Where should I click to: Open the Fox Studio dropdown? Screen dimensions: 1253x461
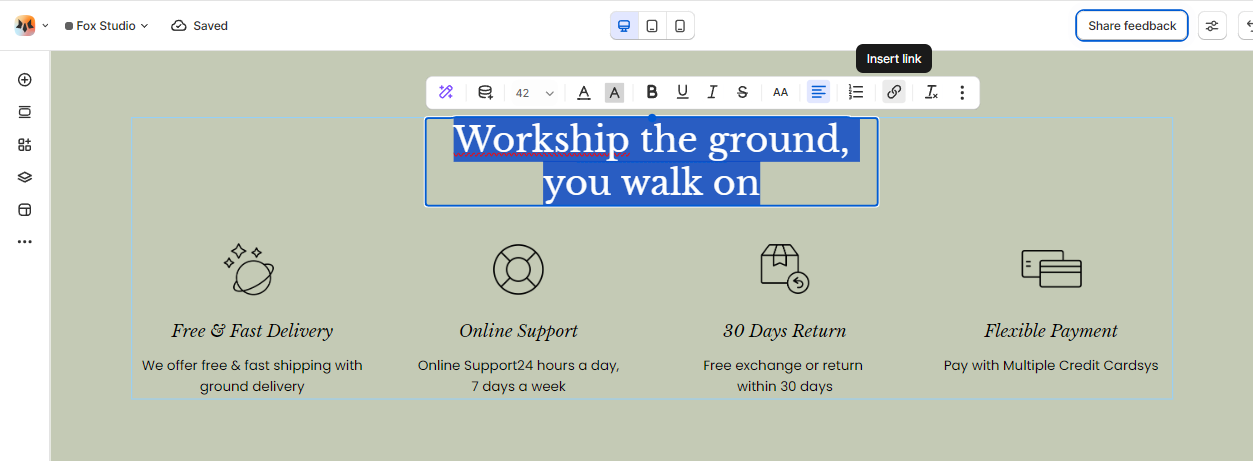click(x=106, y=26)
